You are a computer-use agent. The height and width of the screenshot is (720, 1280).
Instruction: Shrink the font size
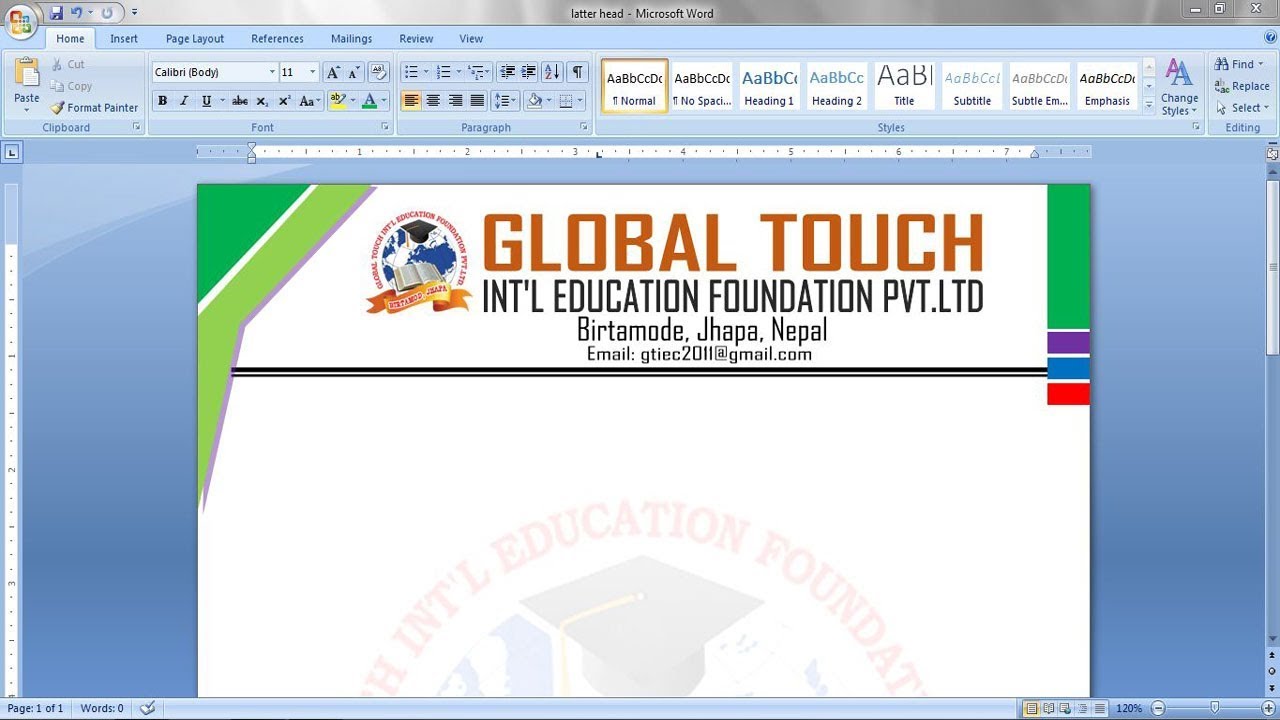click(x=354, y=72)
